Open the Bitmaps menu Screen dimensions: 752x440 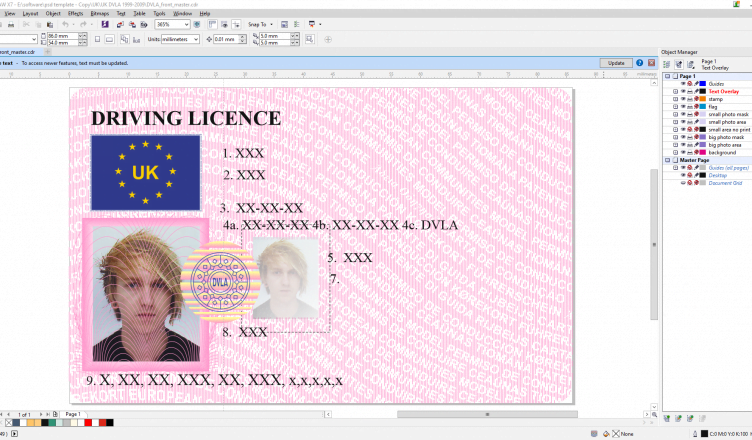click(98, 14)
